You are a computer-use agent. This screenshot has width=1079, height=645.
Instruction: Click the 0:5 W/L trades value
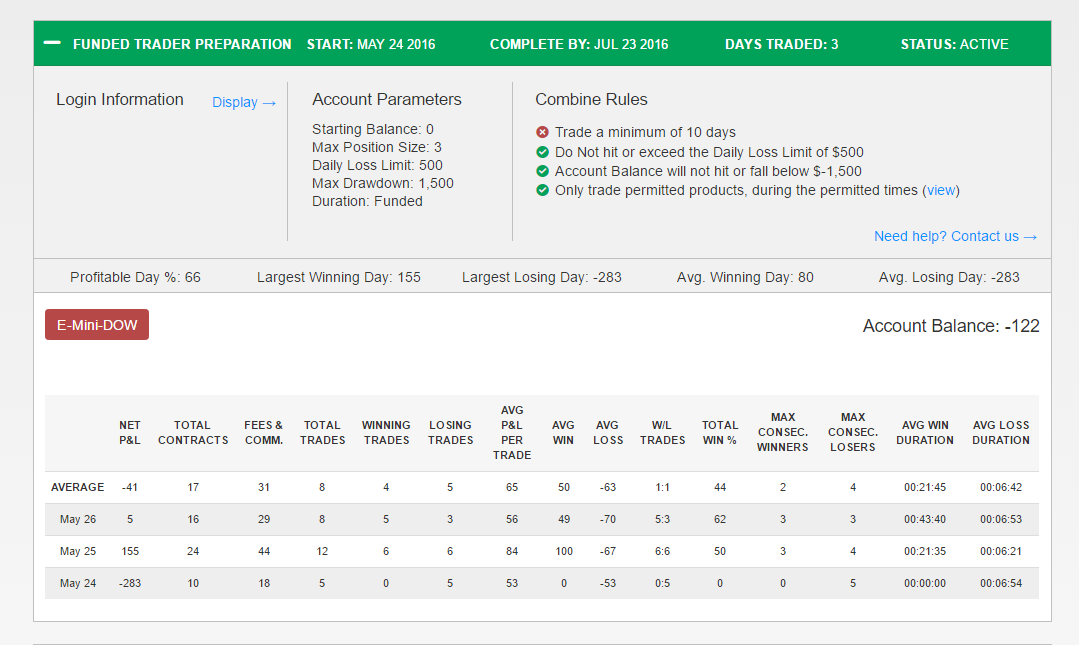pyautogui.click(x=662, y=583)
